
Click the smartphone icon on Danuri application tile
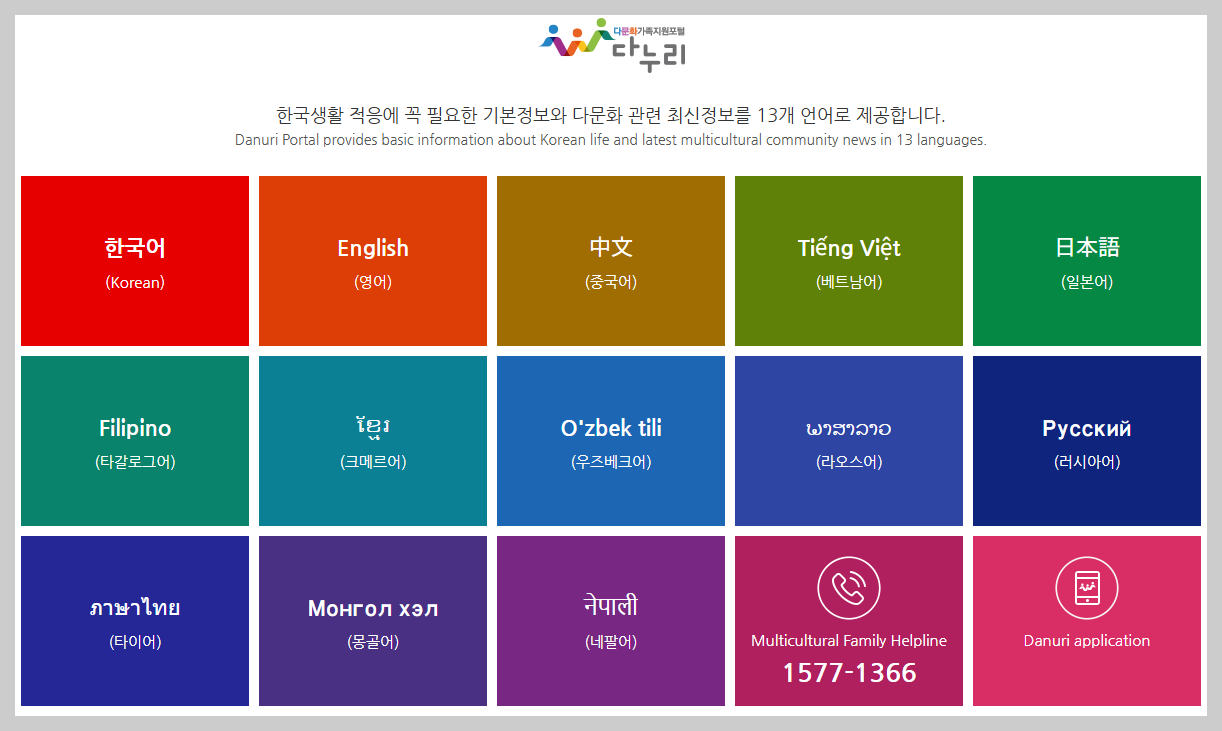click(1086, 588)
